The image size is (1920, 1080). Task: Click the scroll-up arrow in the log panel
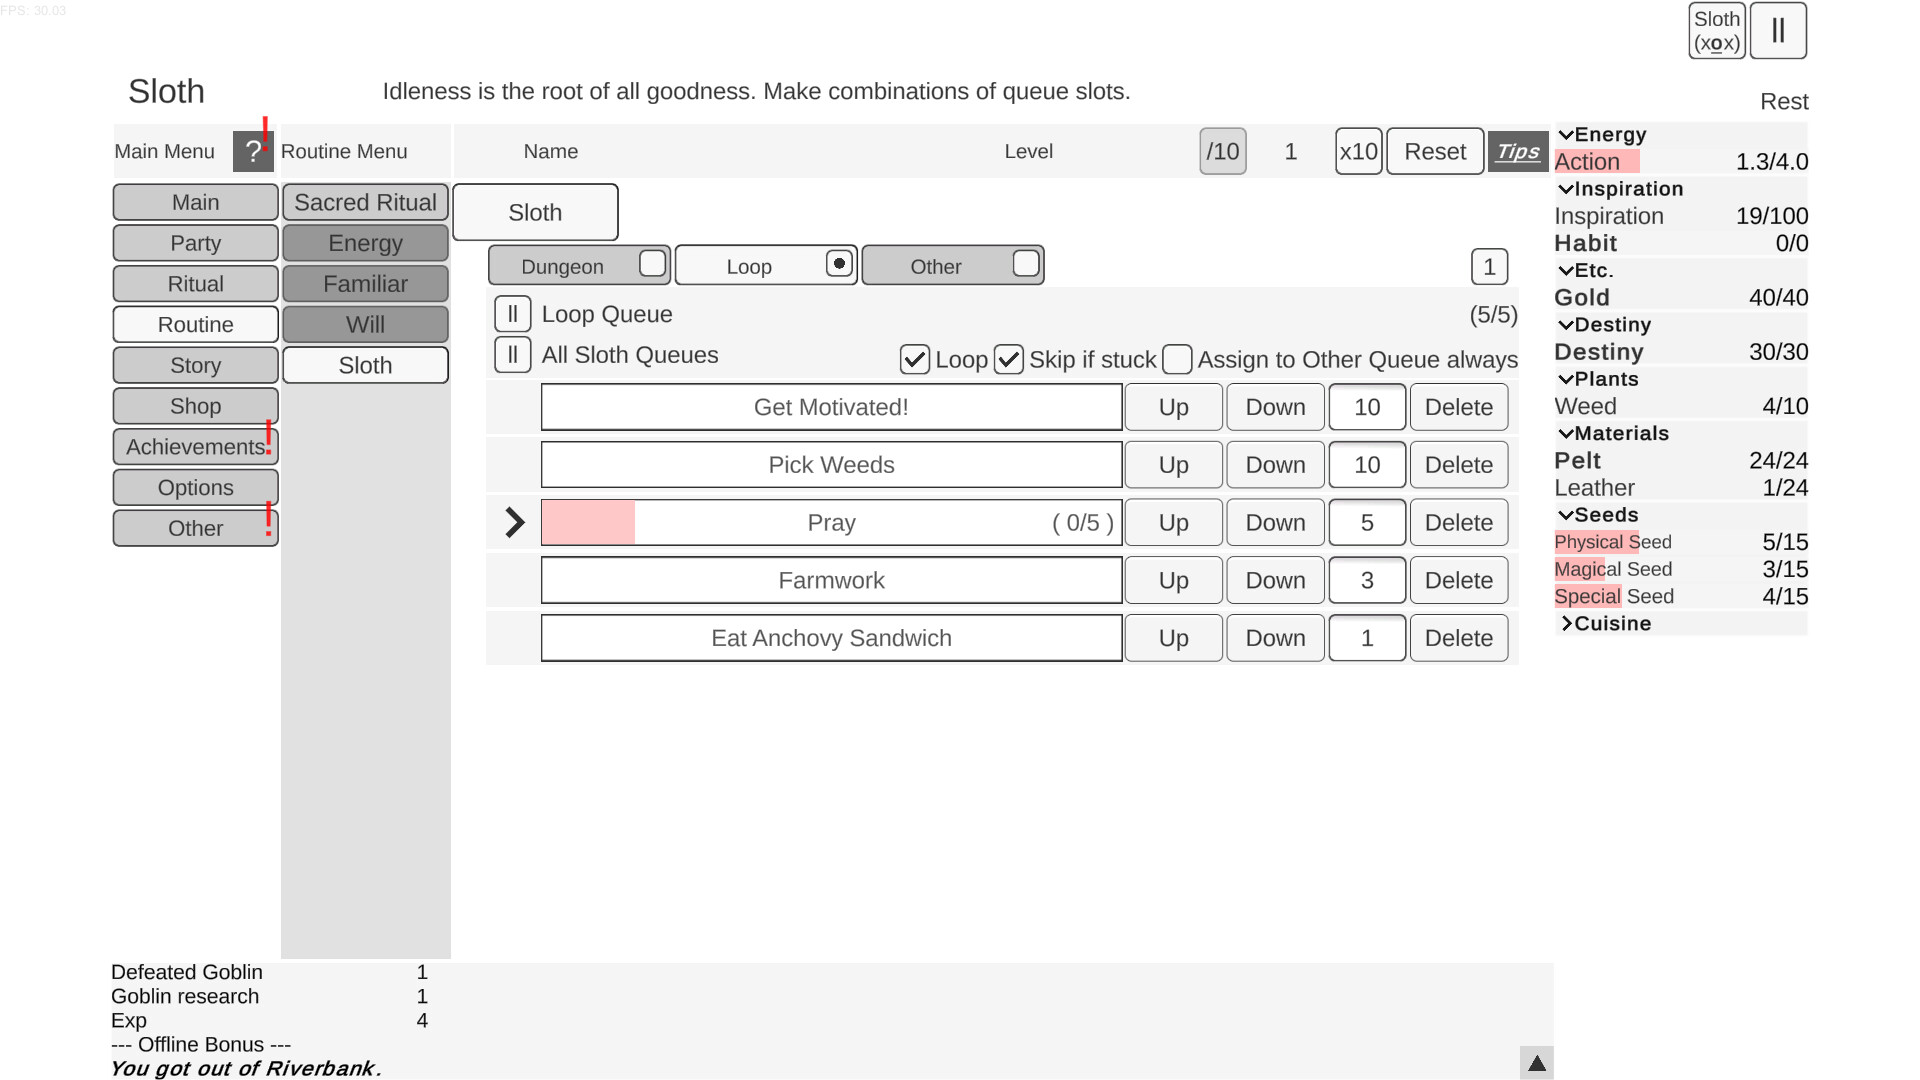point(1536,1062)
